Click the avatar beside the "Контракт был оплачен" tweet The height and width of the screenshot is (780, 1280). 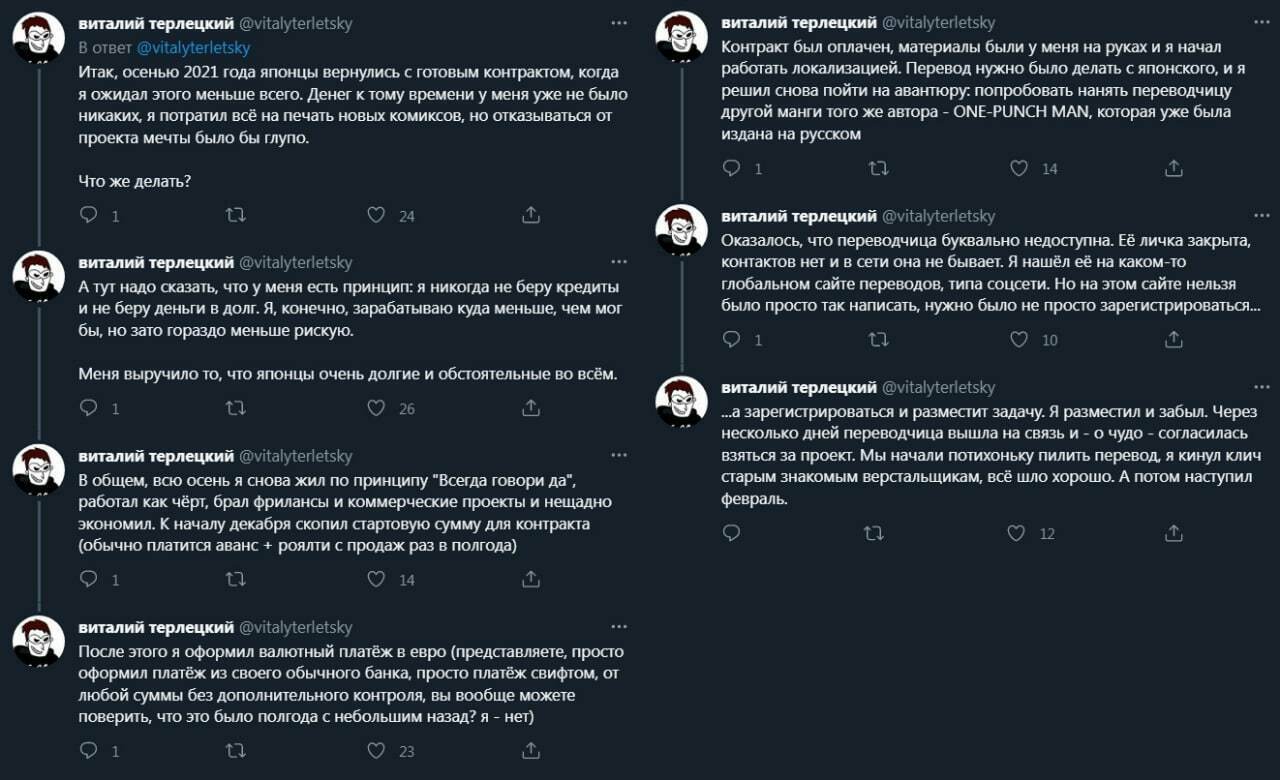click(x=681, y=37)
